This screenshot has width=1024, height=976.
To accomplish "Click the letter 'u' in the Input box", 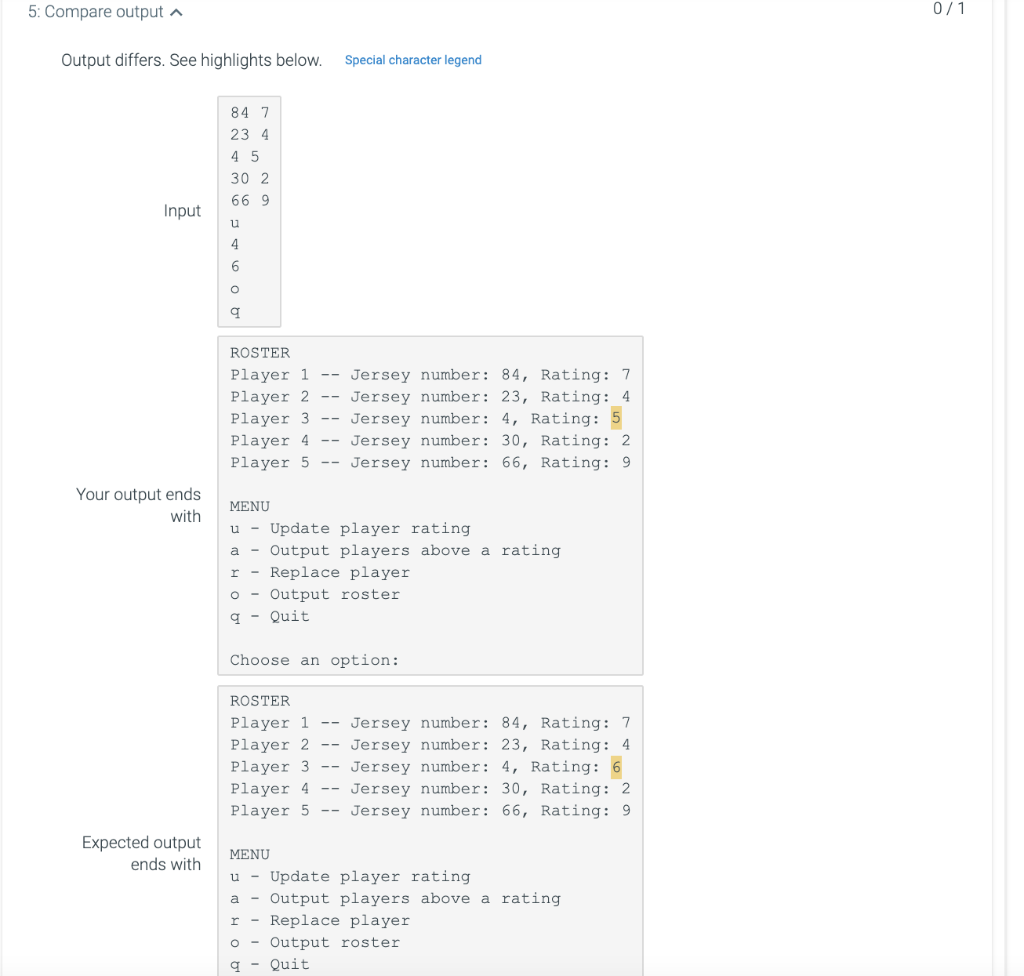I will click(x=234, y=222).
